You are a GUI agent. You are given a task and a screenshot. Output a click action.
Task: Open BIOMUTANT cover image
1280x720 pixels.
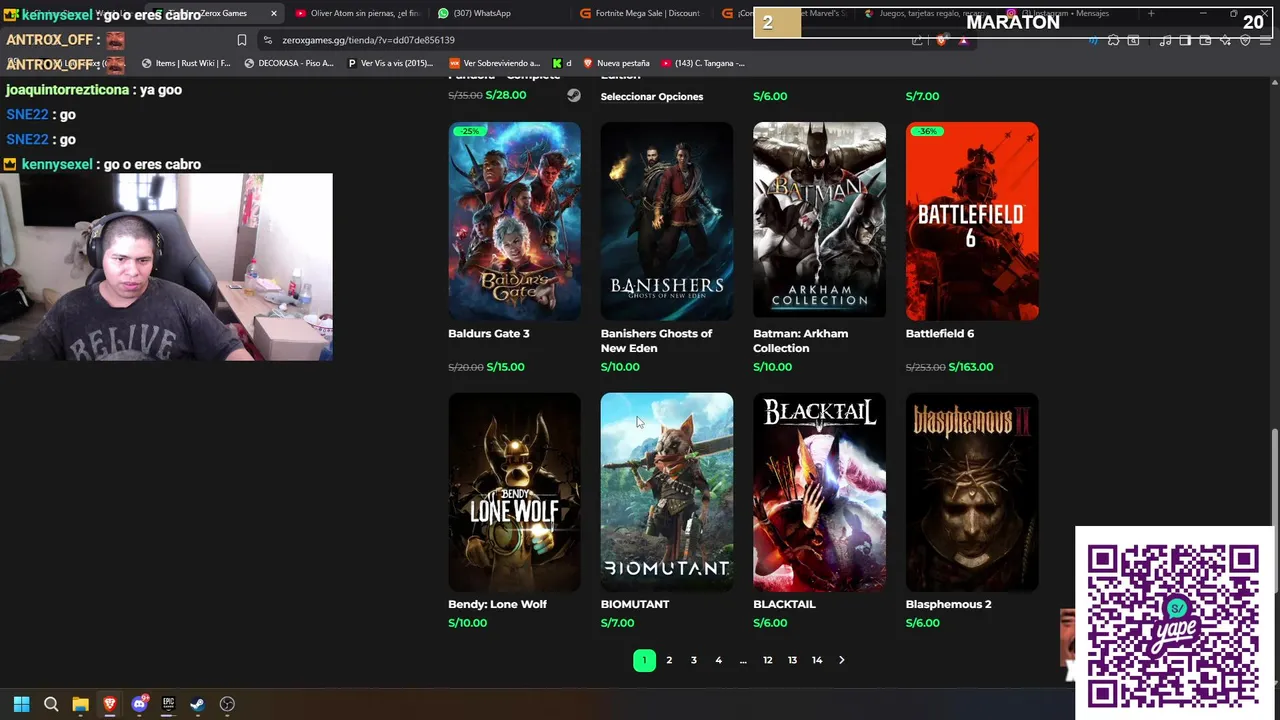tap(667, 492)
